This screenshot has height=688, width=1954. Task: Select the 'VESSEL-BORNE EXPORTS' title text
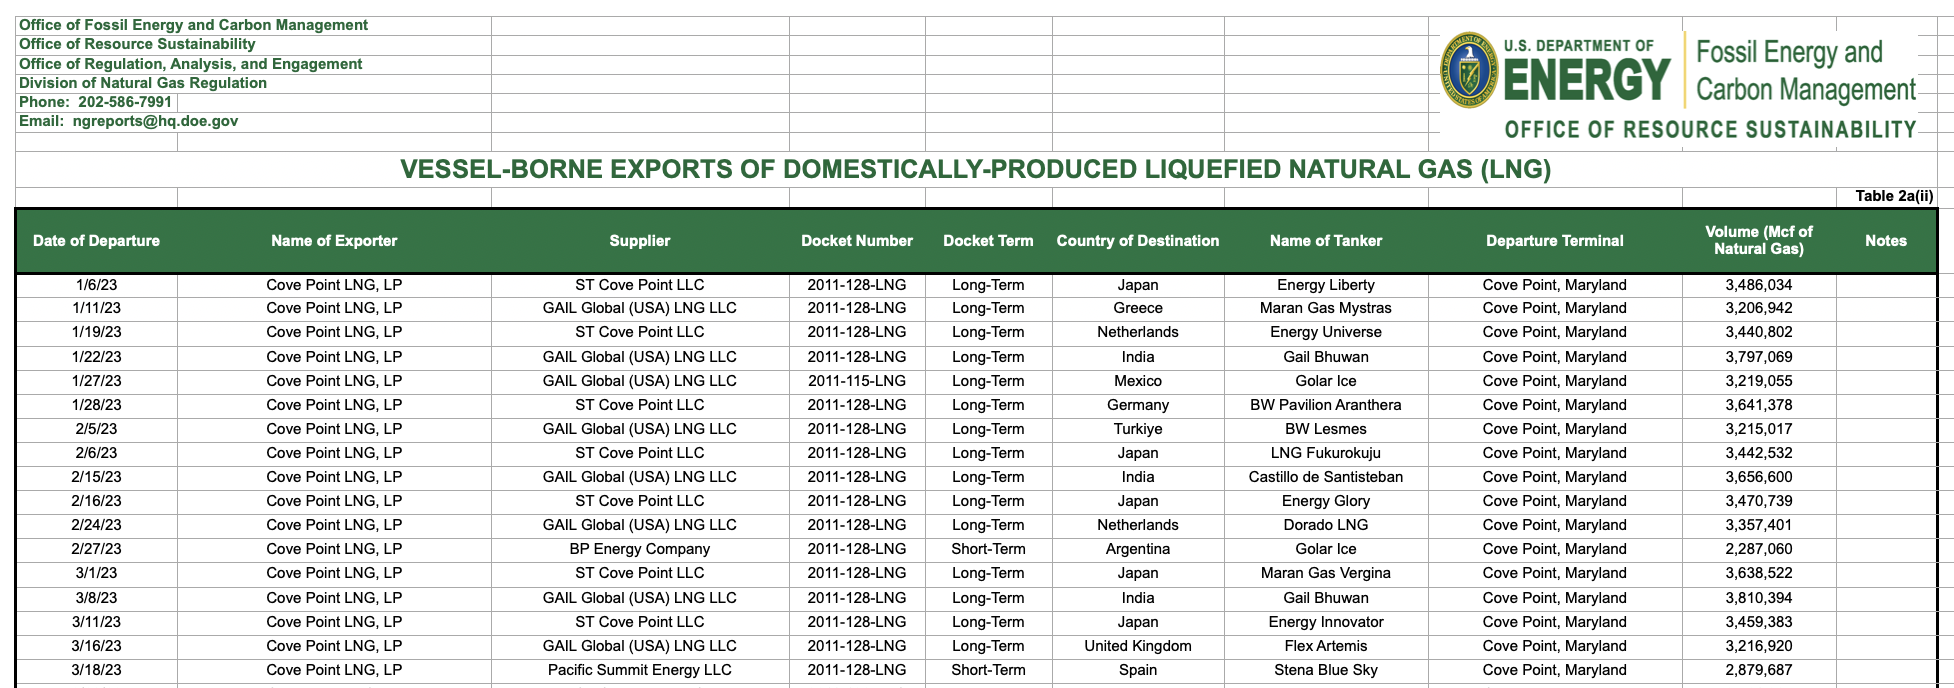tap(976, 169)
